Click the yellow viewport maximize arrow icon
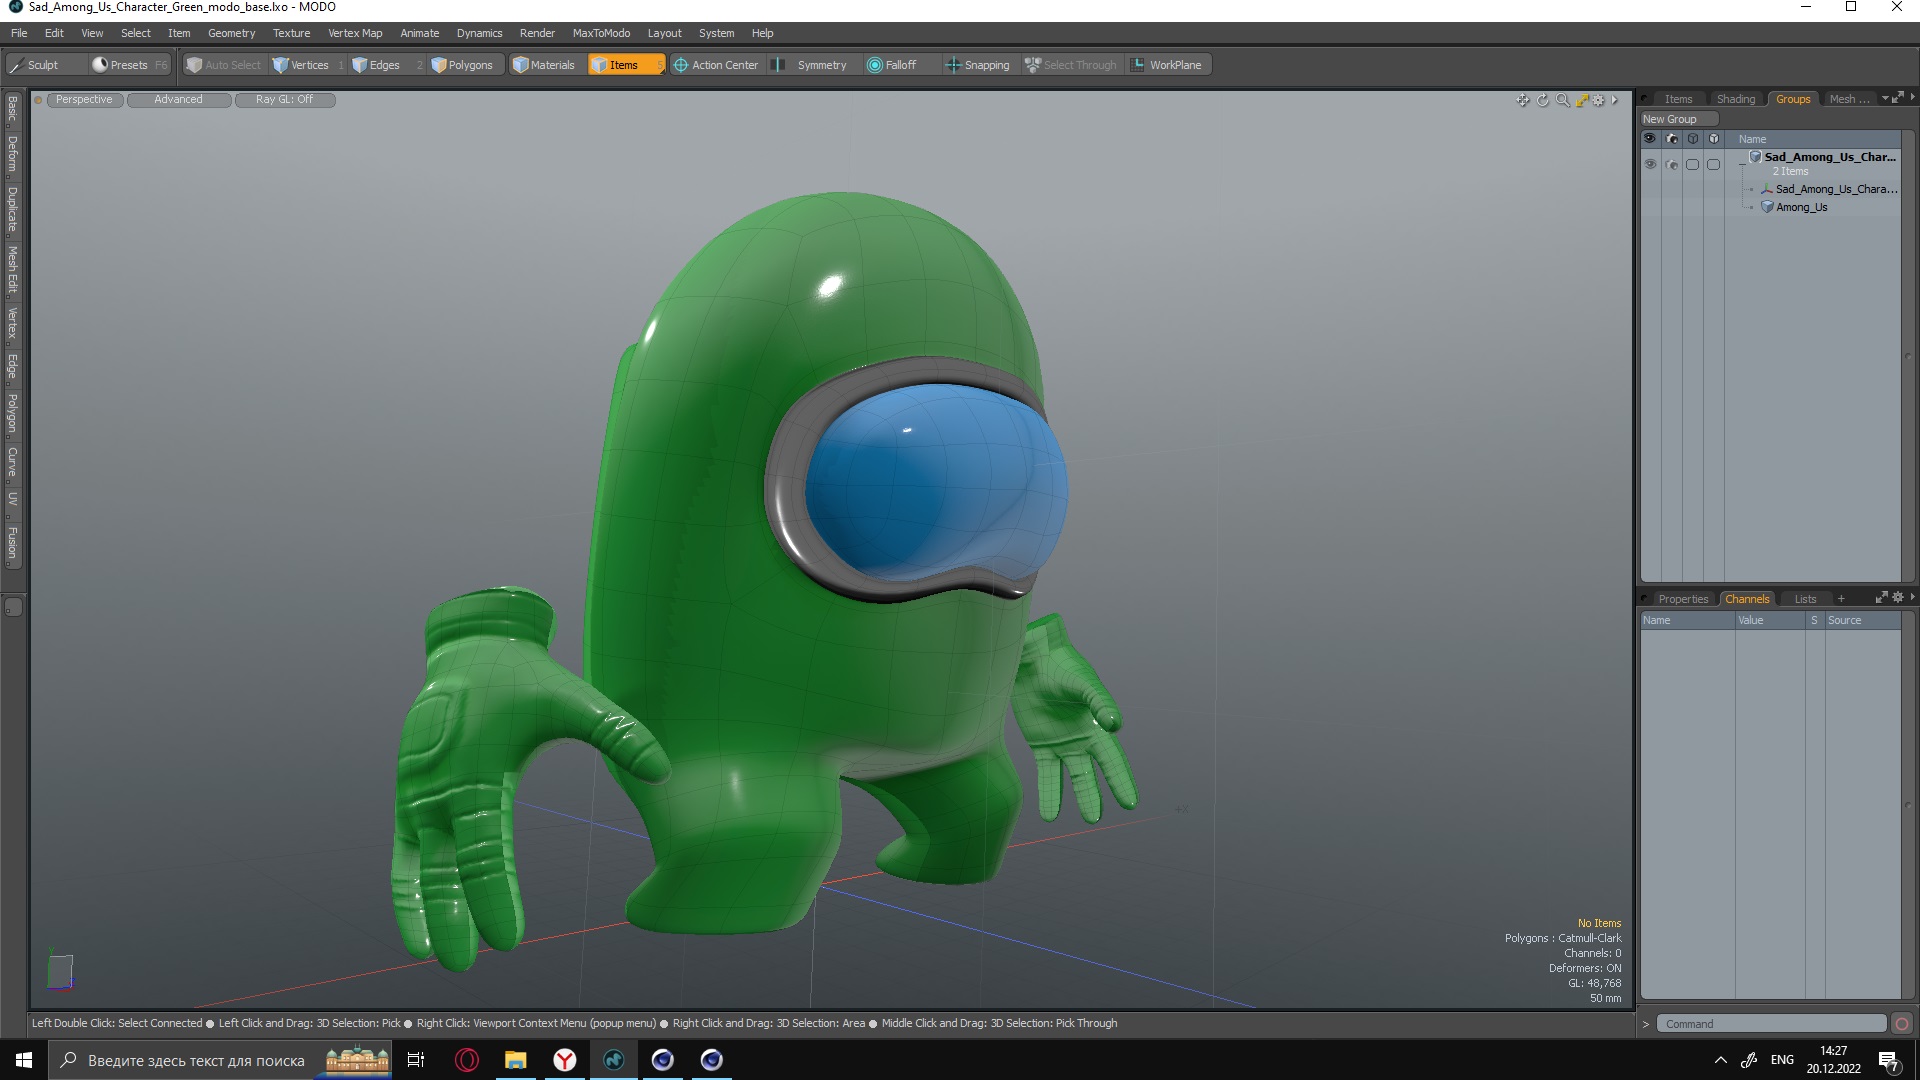The image size is (1920, 1080). pyautogui.click(x=1582, y=100)
